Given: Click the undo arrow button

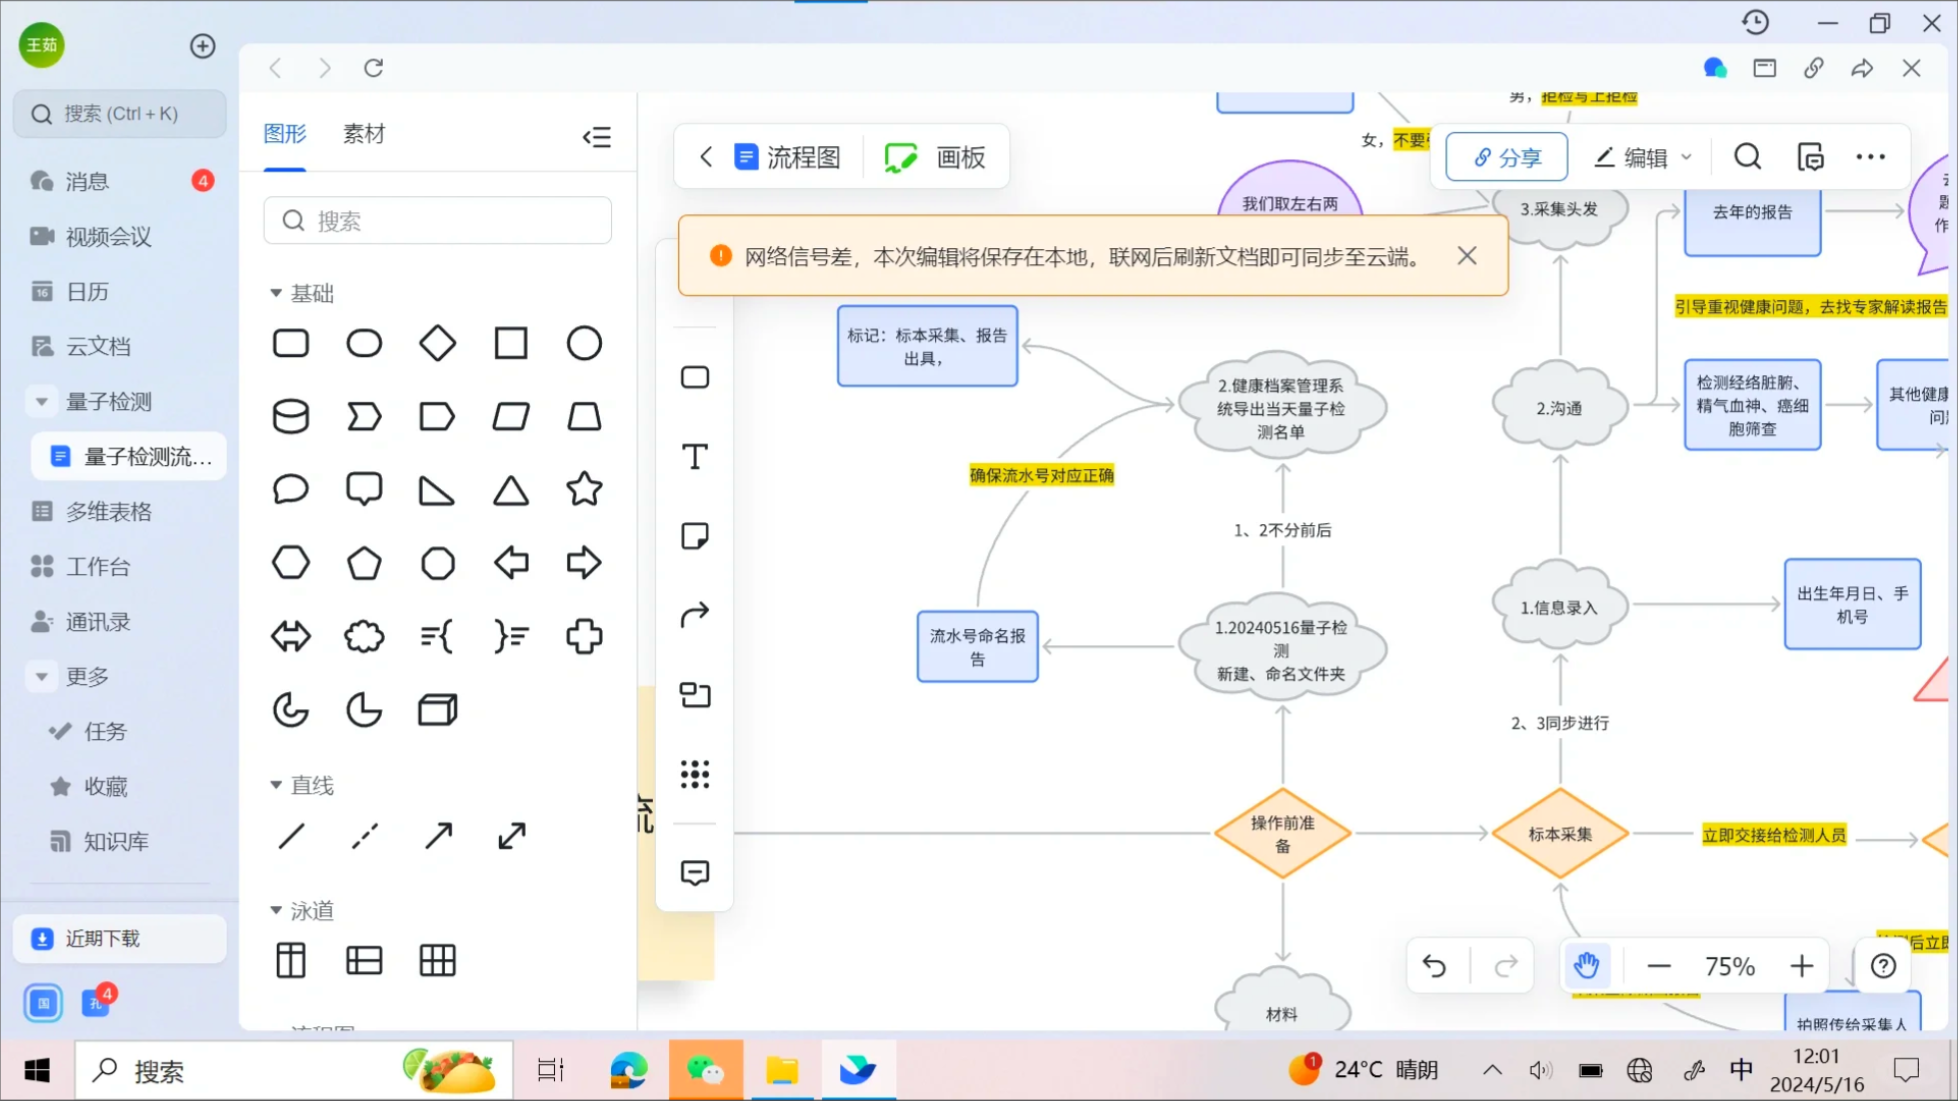Looking at the screenshot, I should point(1434,966).
